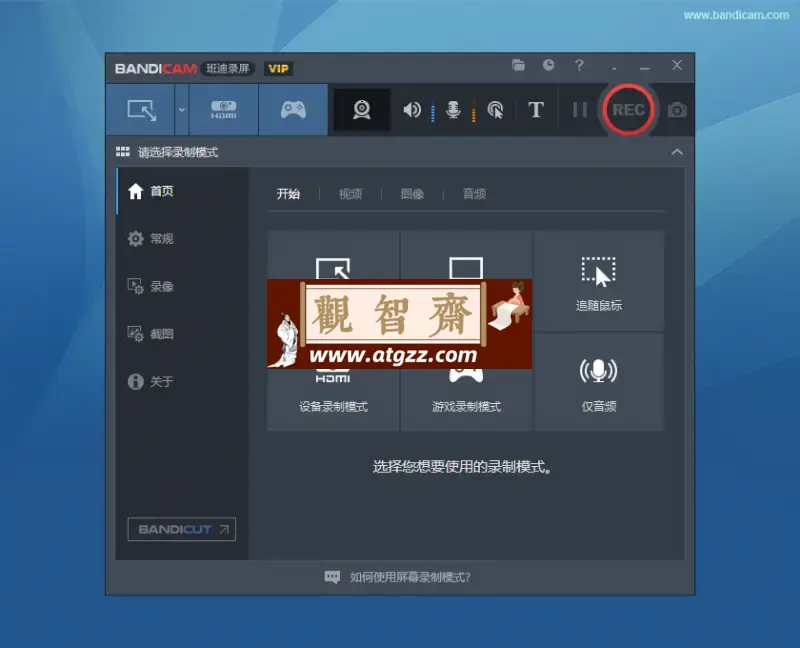Image resolution: width=800 pixels, height=648 pixels.
Task: Switch to the 音频 tab
Action: 474,194
